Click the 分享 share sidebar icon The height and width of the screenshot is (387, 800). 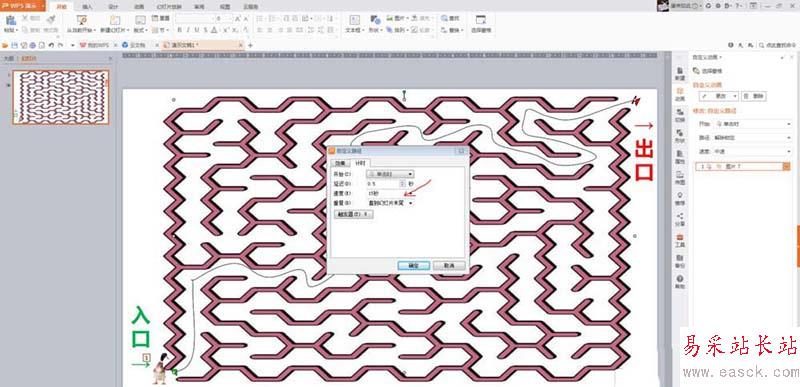point(680,219)
